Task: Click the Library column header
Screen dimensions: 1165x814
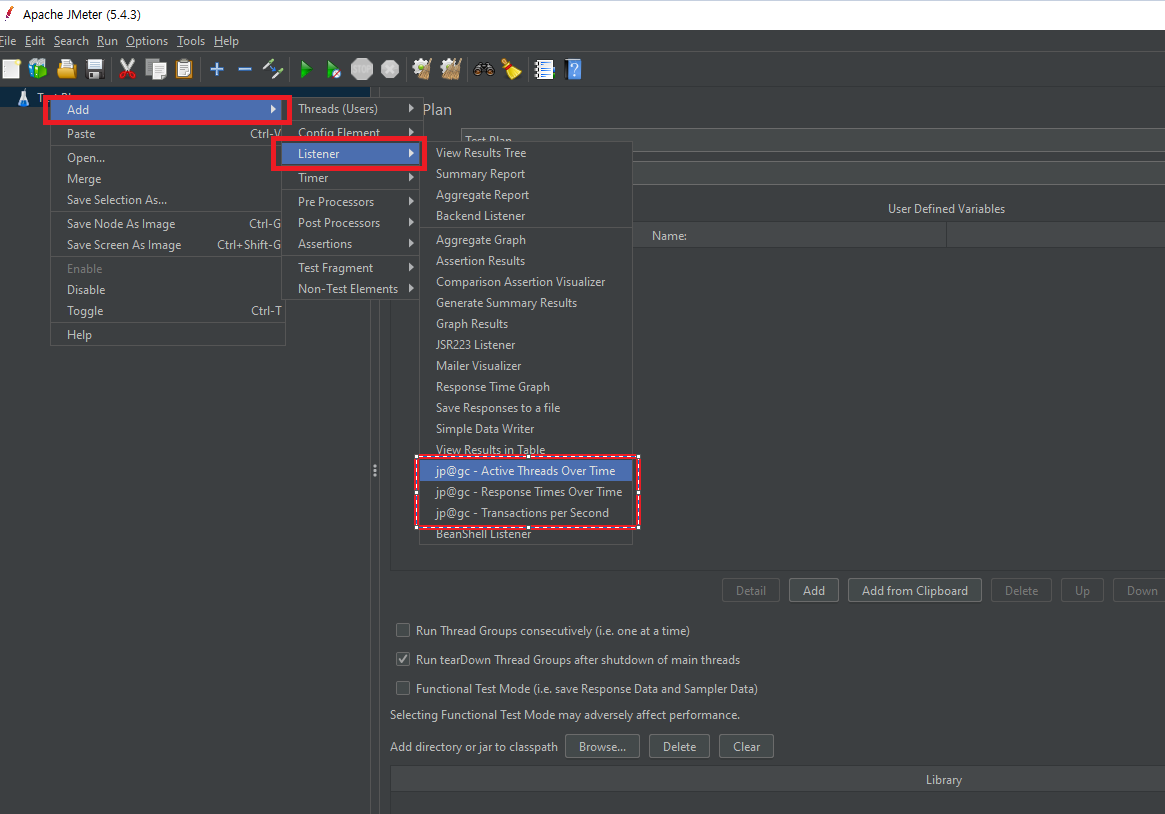Action: point(944,780)
